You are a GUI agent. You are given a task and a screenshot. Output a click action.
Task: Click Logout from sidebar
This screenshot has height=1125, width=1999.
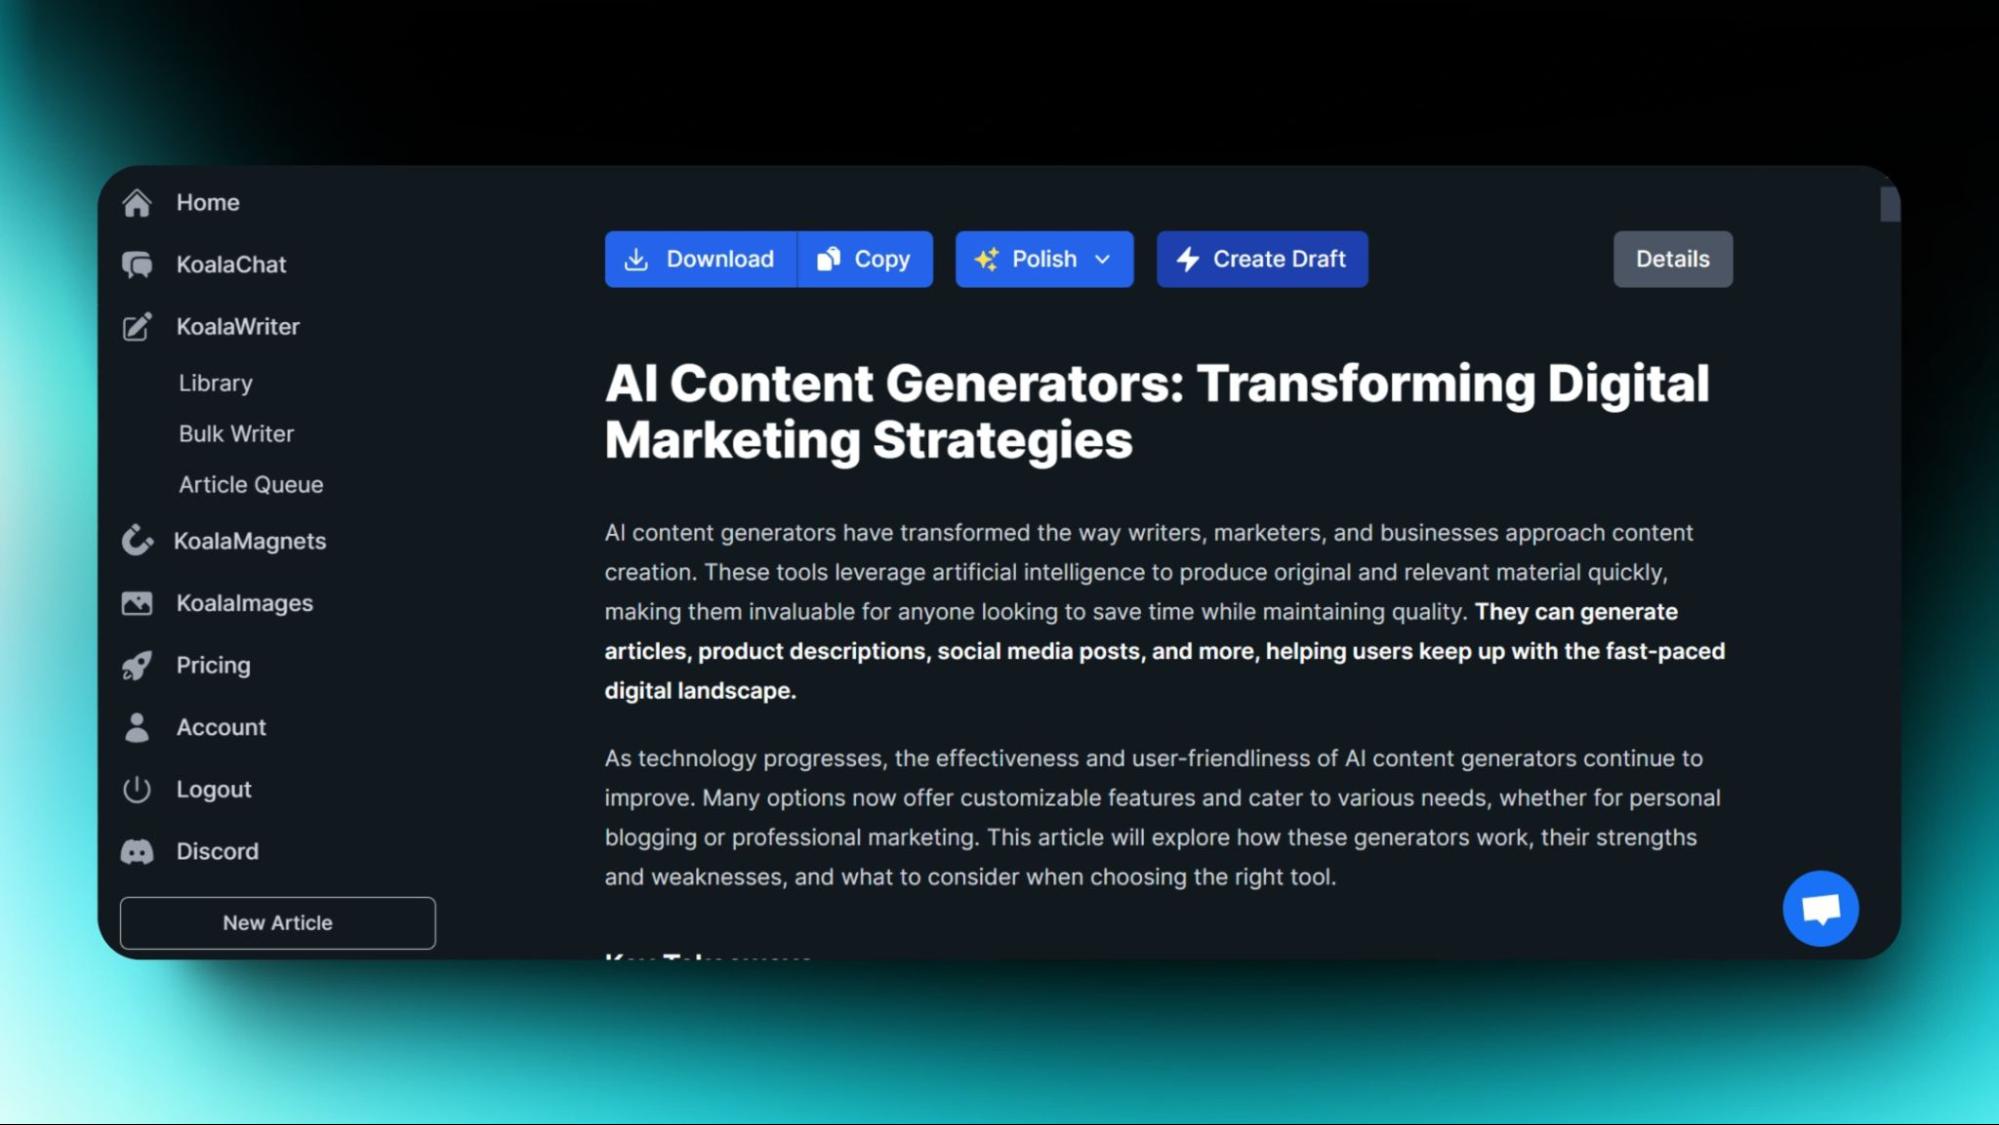tap(214, 790)
